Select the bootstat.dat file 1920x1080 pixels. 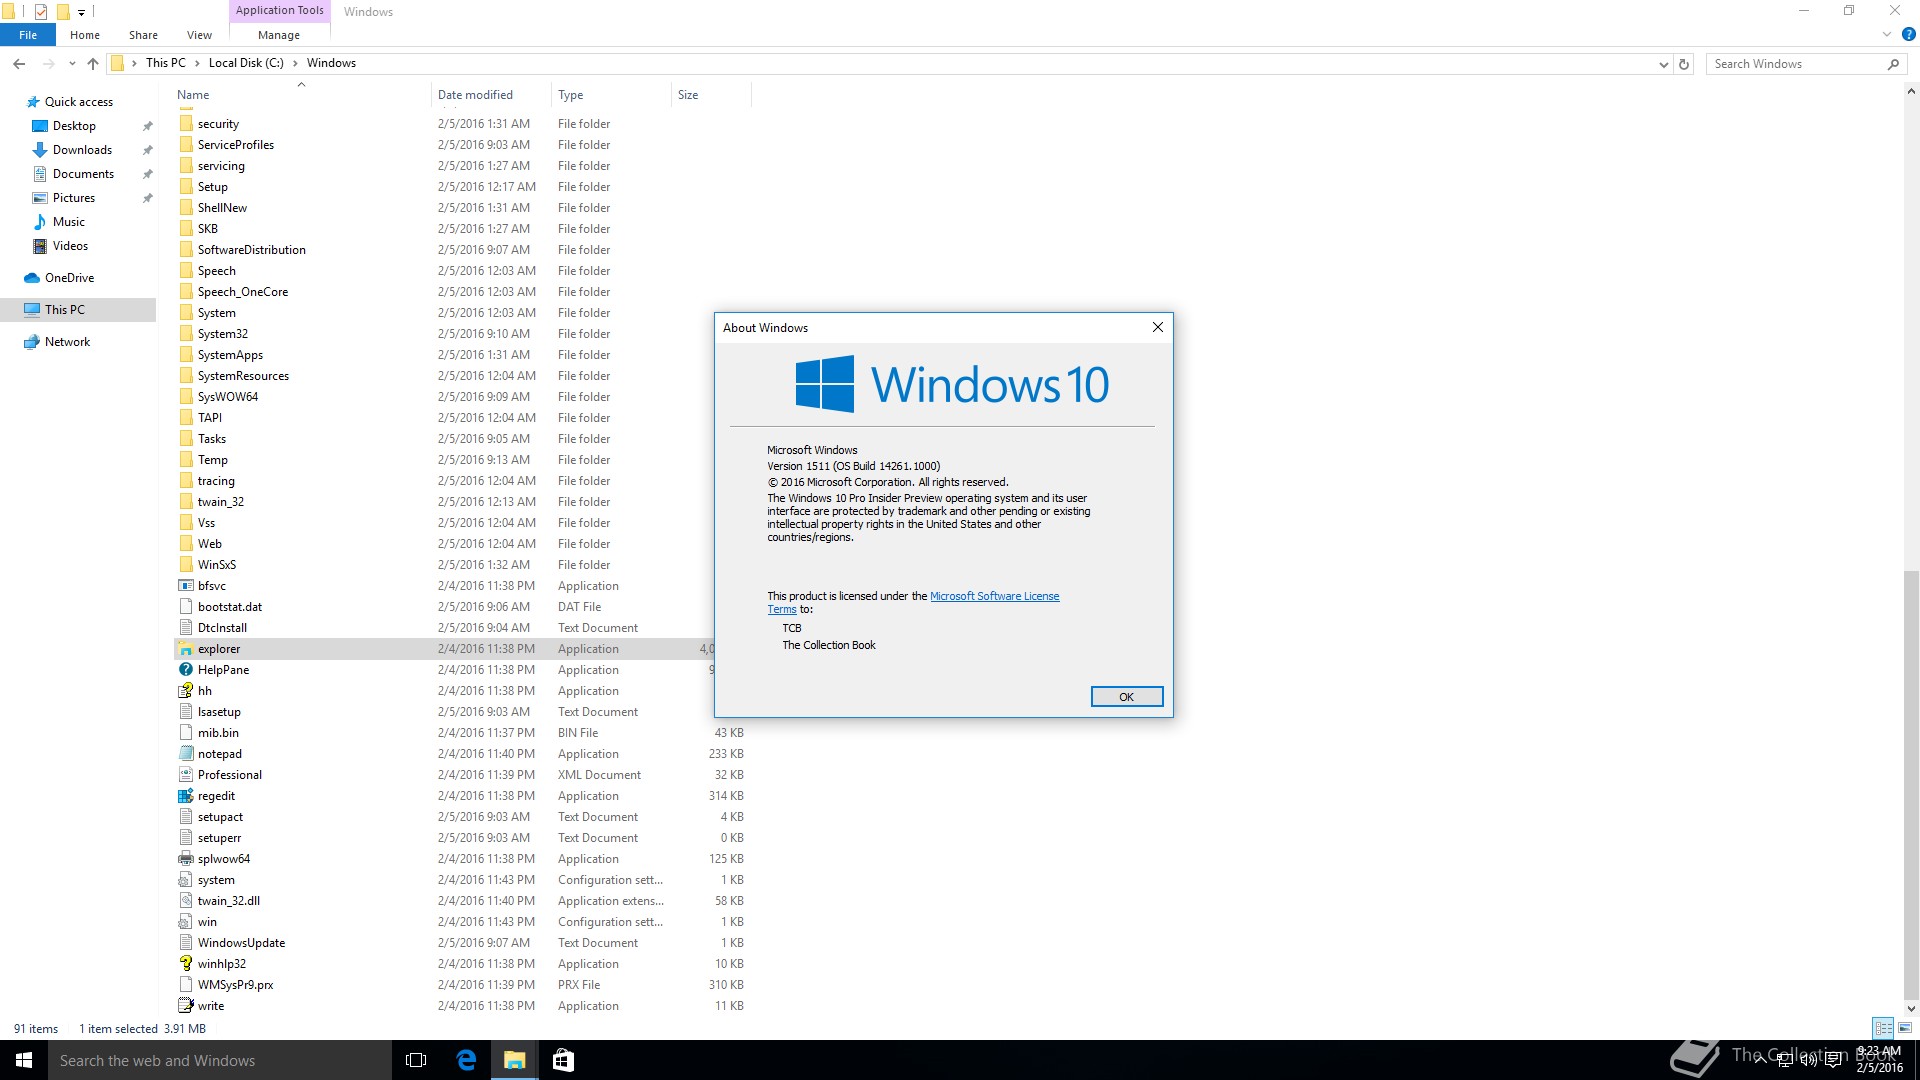click(x=229, y=607)
